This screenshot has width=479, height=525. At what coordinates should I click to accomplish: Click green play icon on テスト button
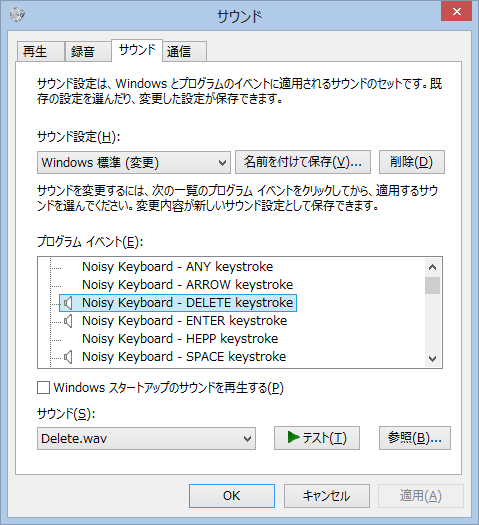(293, 437)
